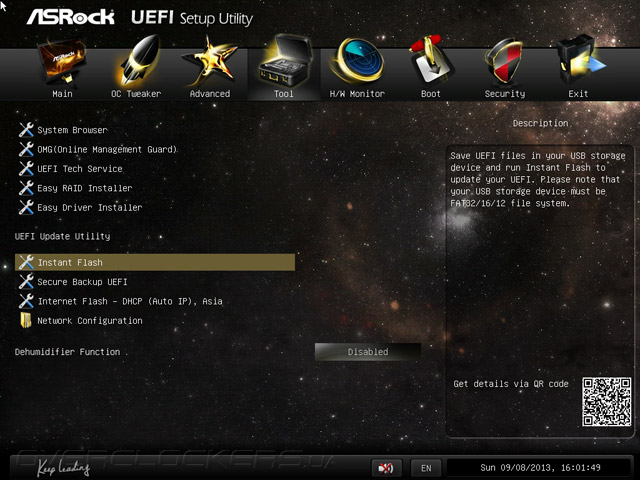
Task: Open System Browser entry
Action: point(73,130)
